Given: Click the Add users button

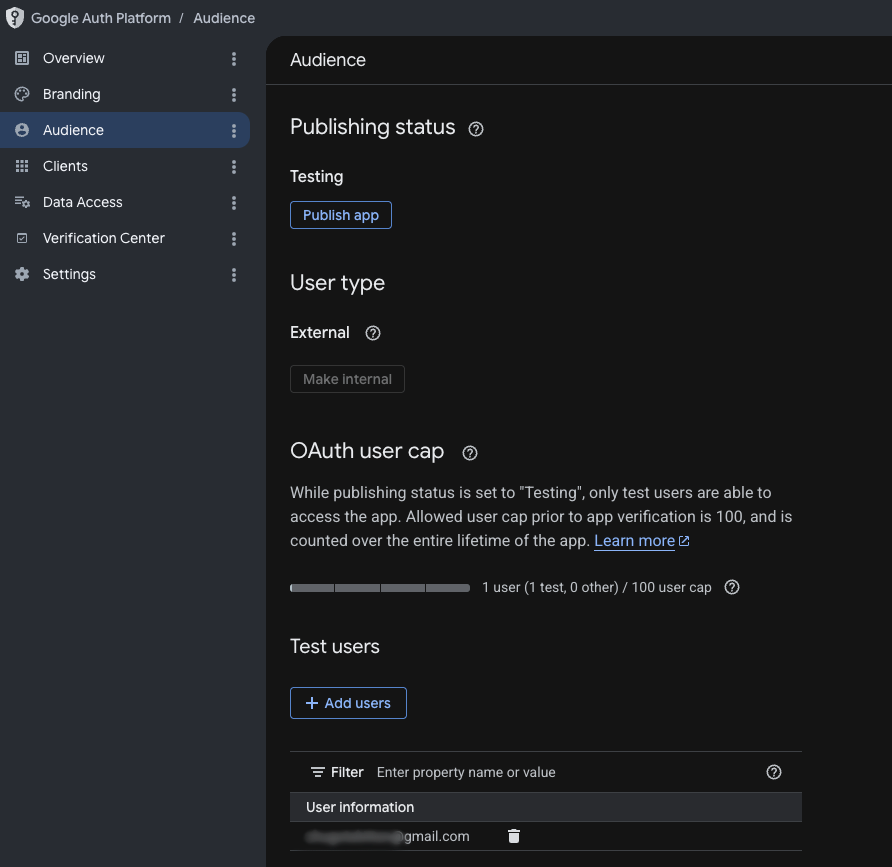Looking at the screenshot, I should pyautogui.click(x=348, y=703).
